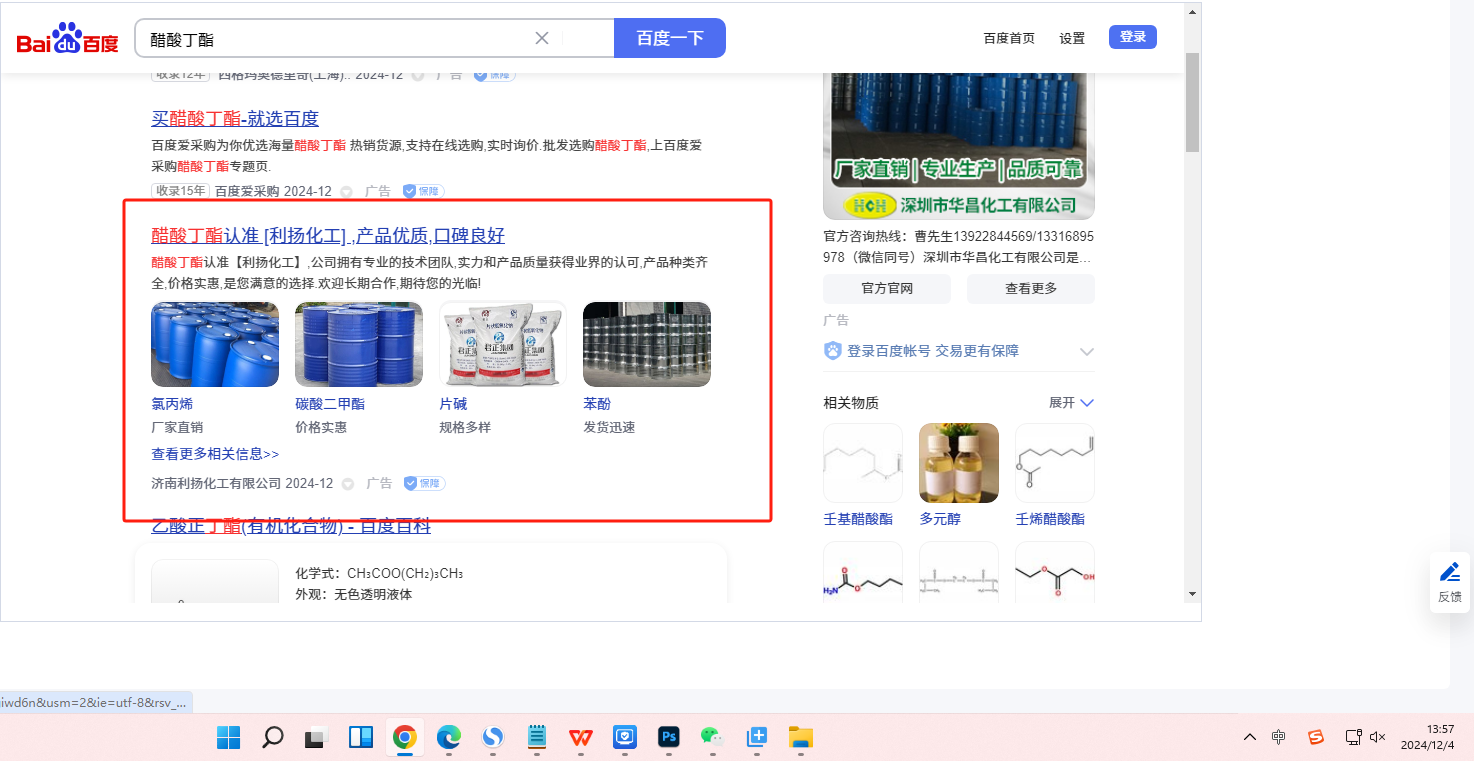Click the 苯酚 product link

[597, 404]
